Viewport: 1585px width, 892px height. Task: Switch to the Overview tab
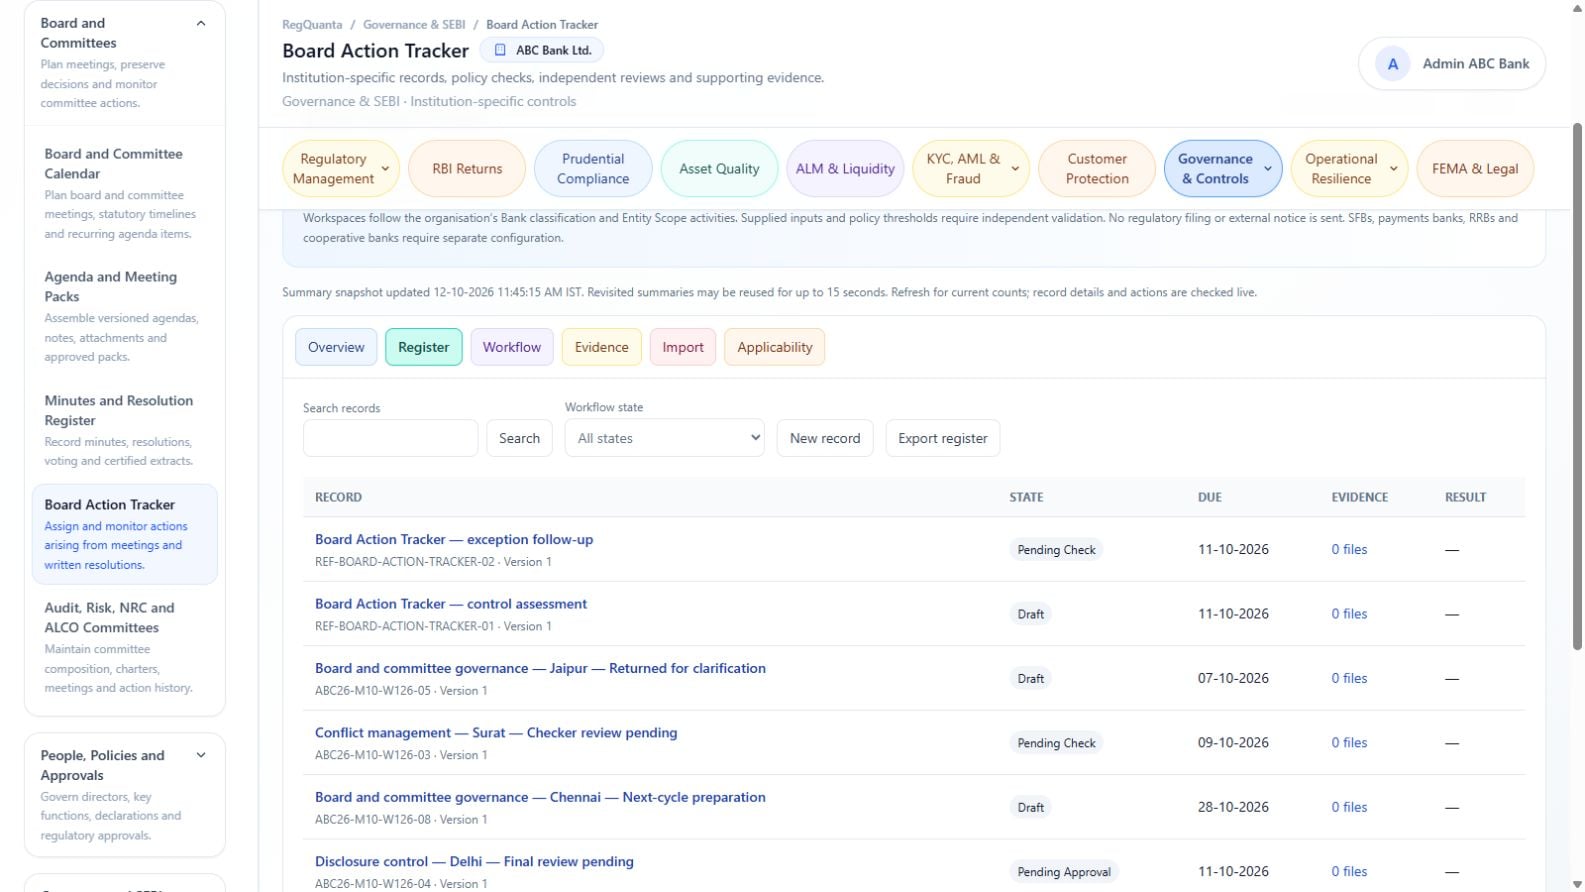[x=336, y=347]
